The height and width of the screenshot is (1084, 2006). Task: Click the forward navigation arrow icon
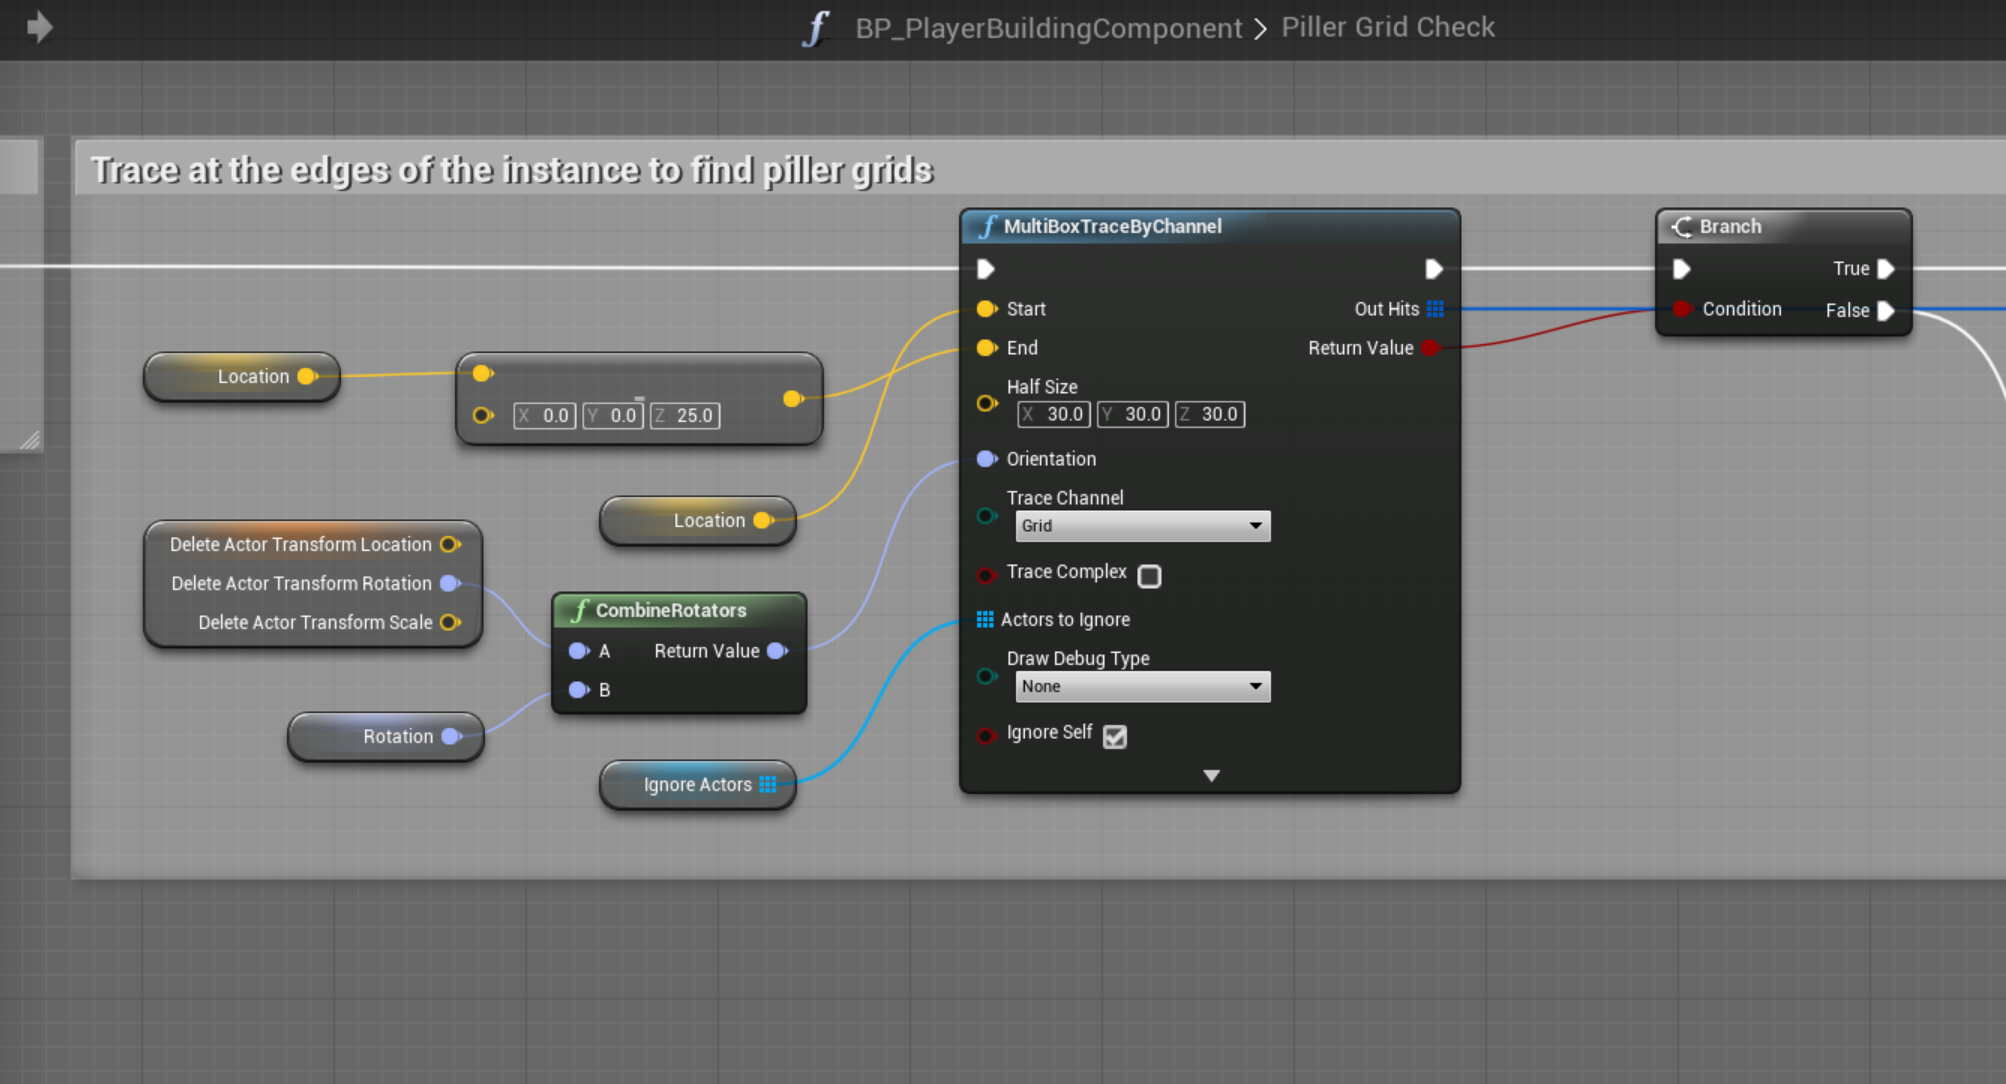[x=39, y=27]
